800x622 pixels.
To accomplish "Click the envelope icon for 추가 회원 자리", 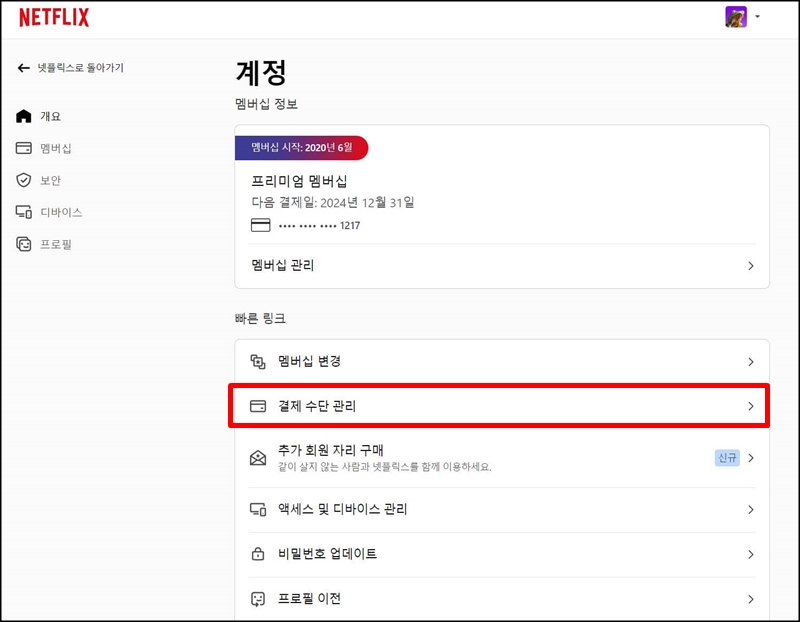I will 258,458.
